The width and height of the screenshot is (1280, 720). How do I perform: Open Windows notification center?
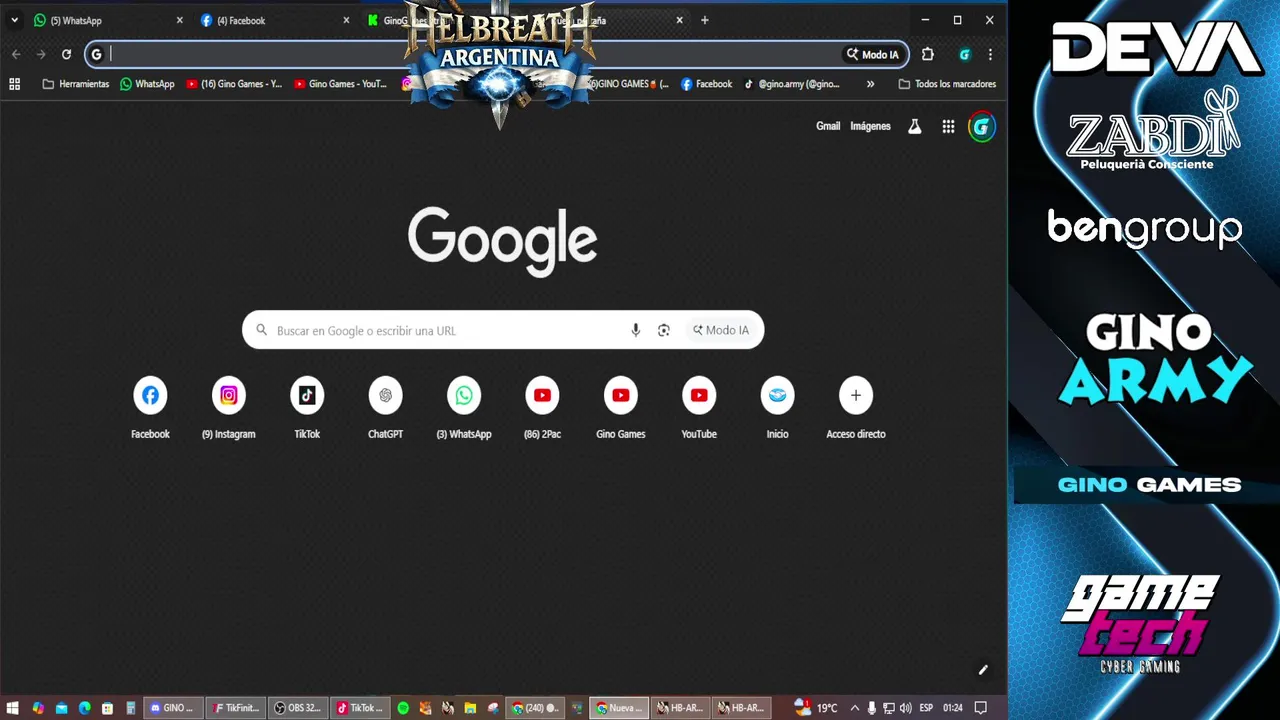(x=981, y=708)
